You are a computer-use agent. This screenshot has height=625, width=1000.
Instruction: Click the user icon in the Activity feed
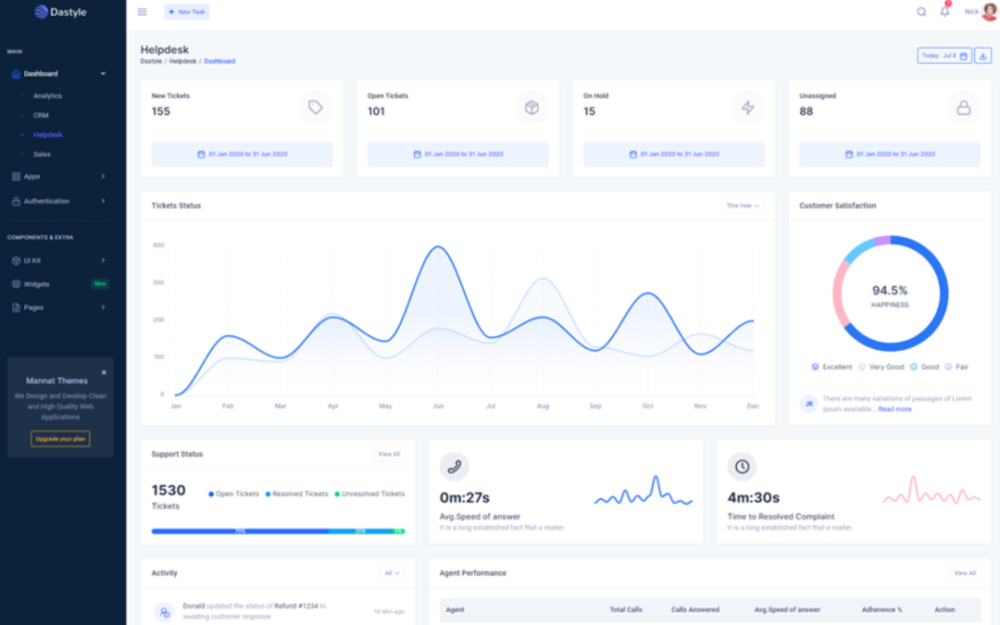pyautogui.click(x=164, y=612)
